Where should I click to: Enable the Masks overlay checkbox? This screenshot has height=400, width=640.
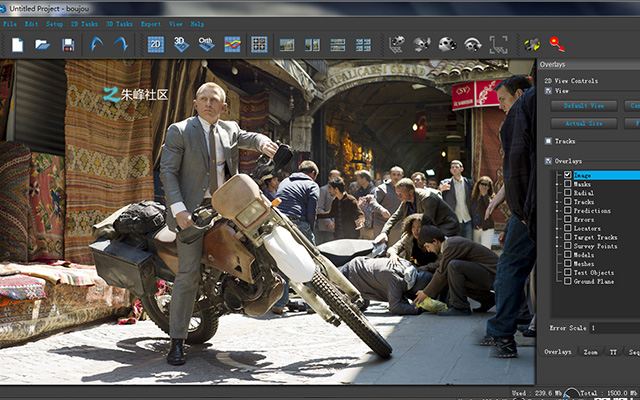click(567, 184)
